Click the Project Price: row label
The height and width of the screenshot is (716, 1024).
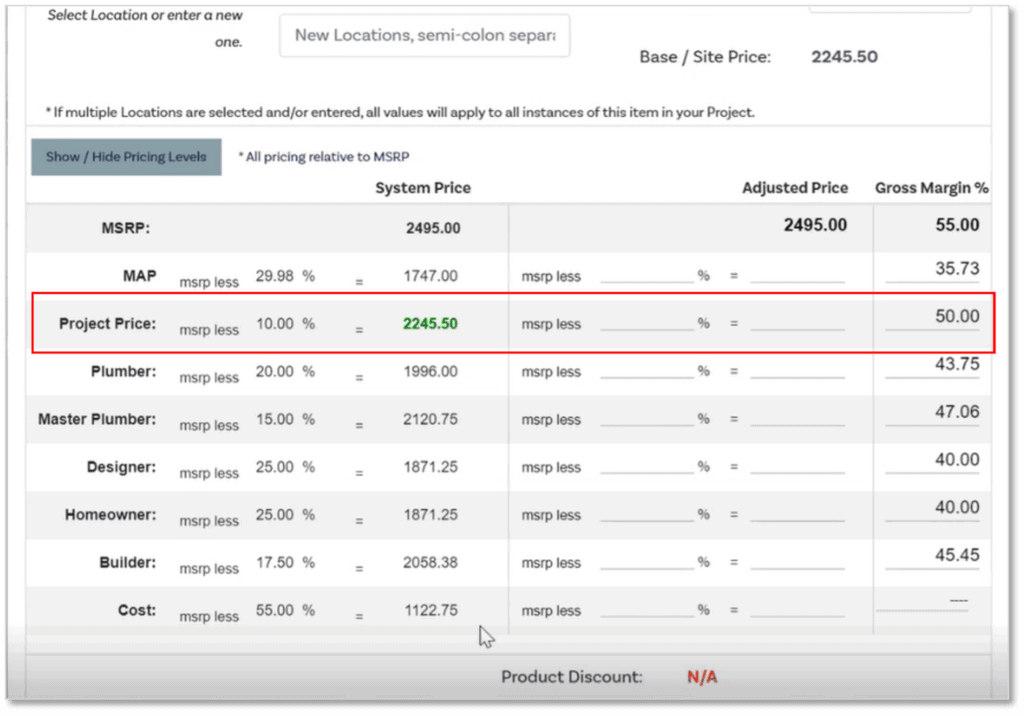point(108,323)
